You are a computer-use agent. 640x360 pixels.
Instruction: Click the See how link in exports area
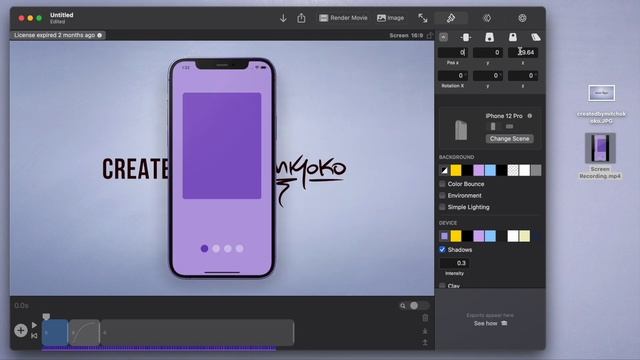click(x=490, y=323)
